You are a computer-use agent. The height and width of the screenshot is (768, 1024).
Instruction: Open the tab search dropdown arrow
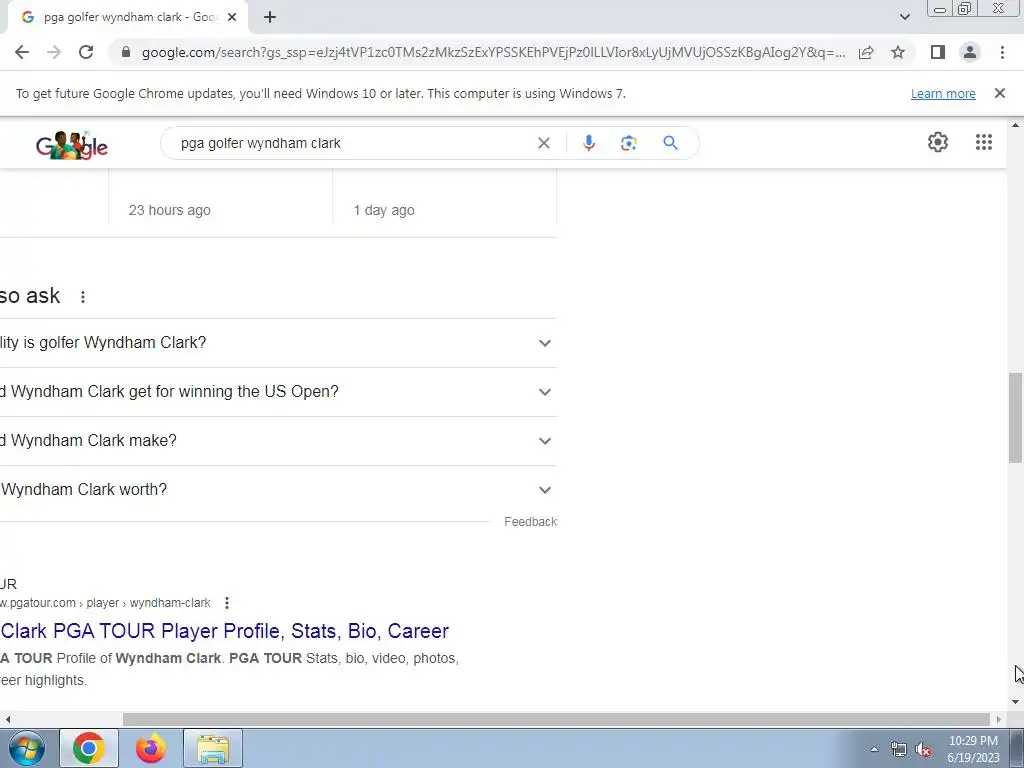pos(904,17)
